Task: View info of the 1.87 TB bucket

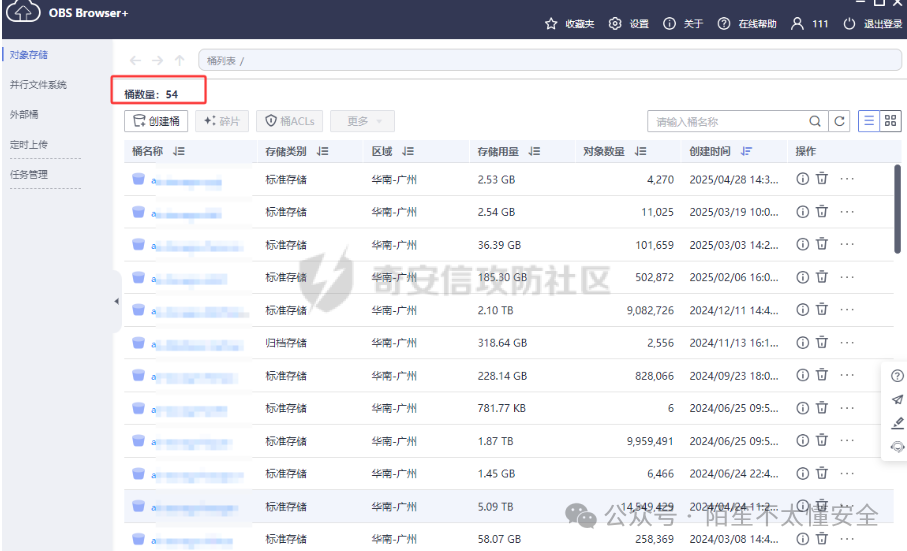Action: click(x=802, y=441)
